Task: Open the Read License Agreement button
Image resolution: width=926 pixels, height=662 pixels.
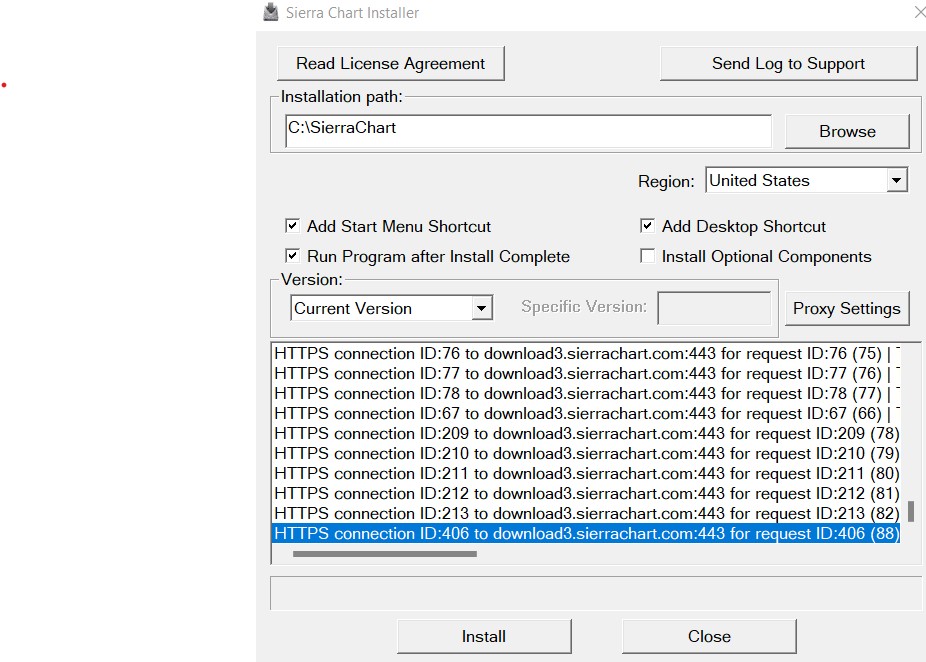Action: pyautogui.click(x=390, y=63)
